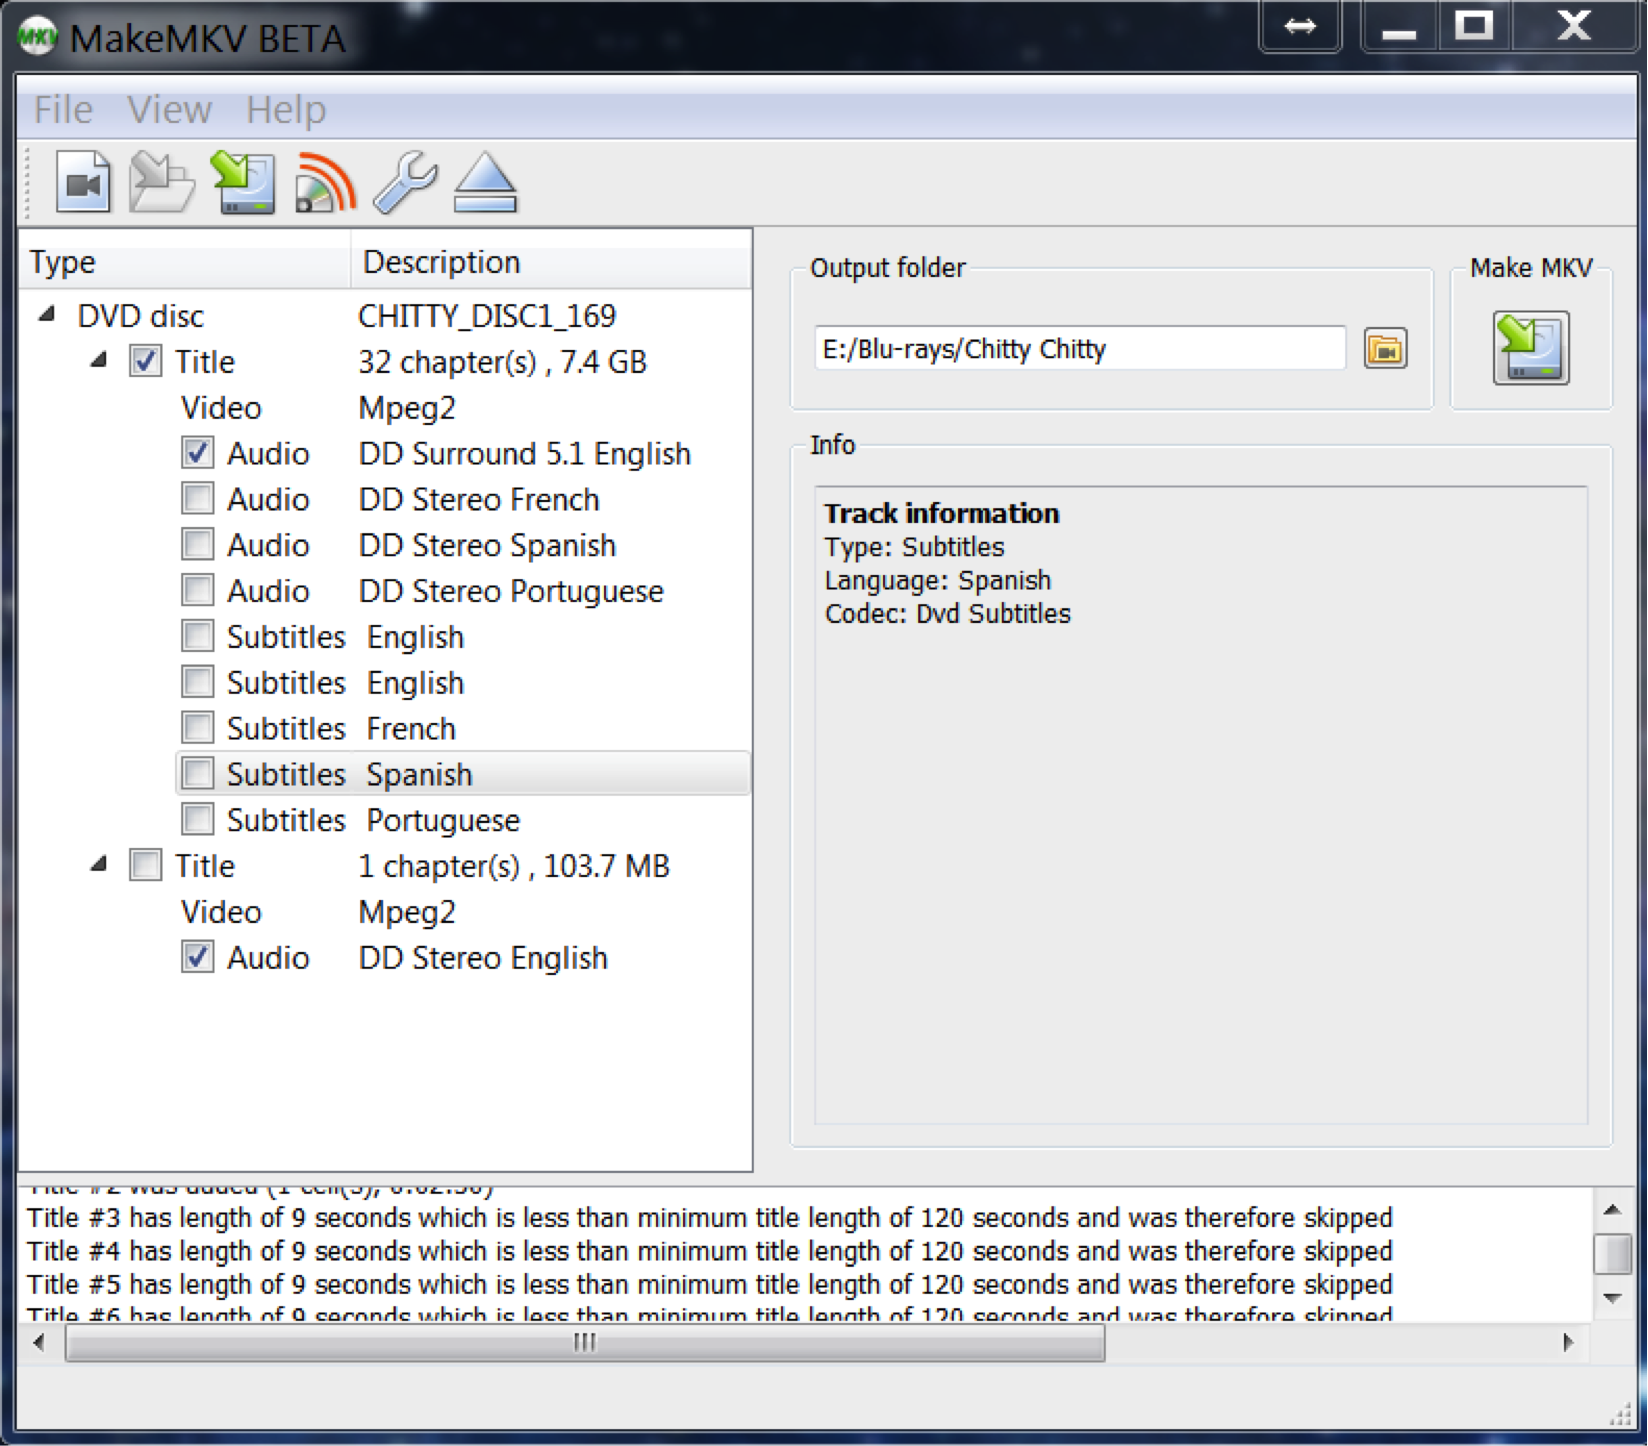
Task: Click the toolbar Save to hard drive icon
Action: coord(243,182)
